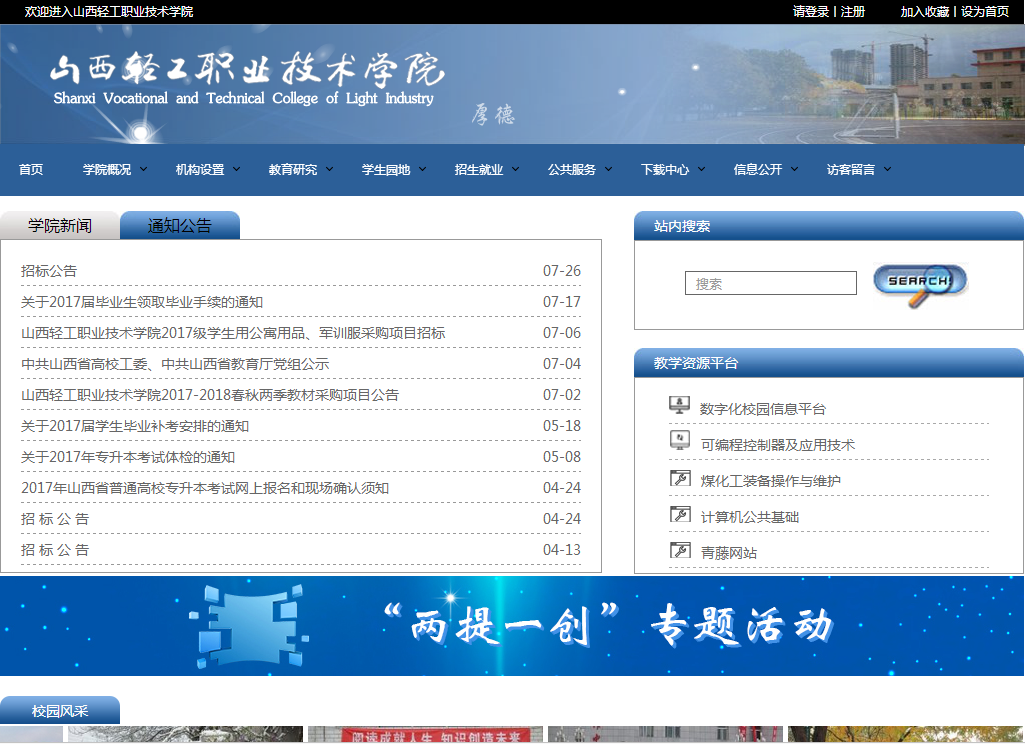
Task: Go to 首页 in navigation bar
Action: (x=31, y=170)
